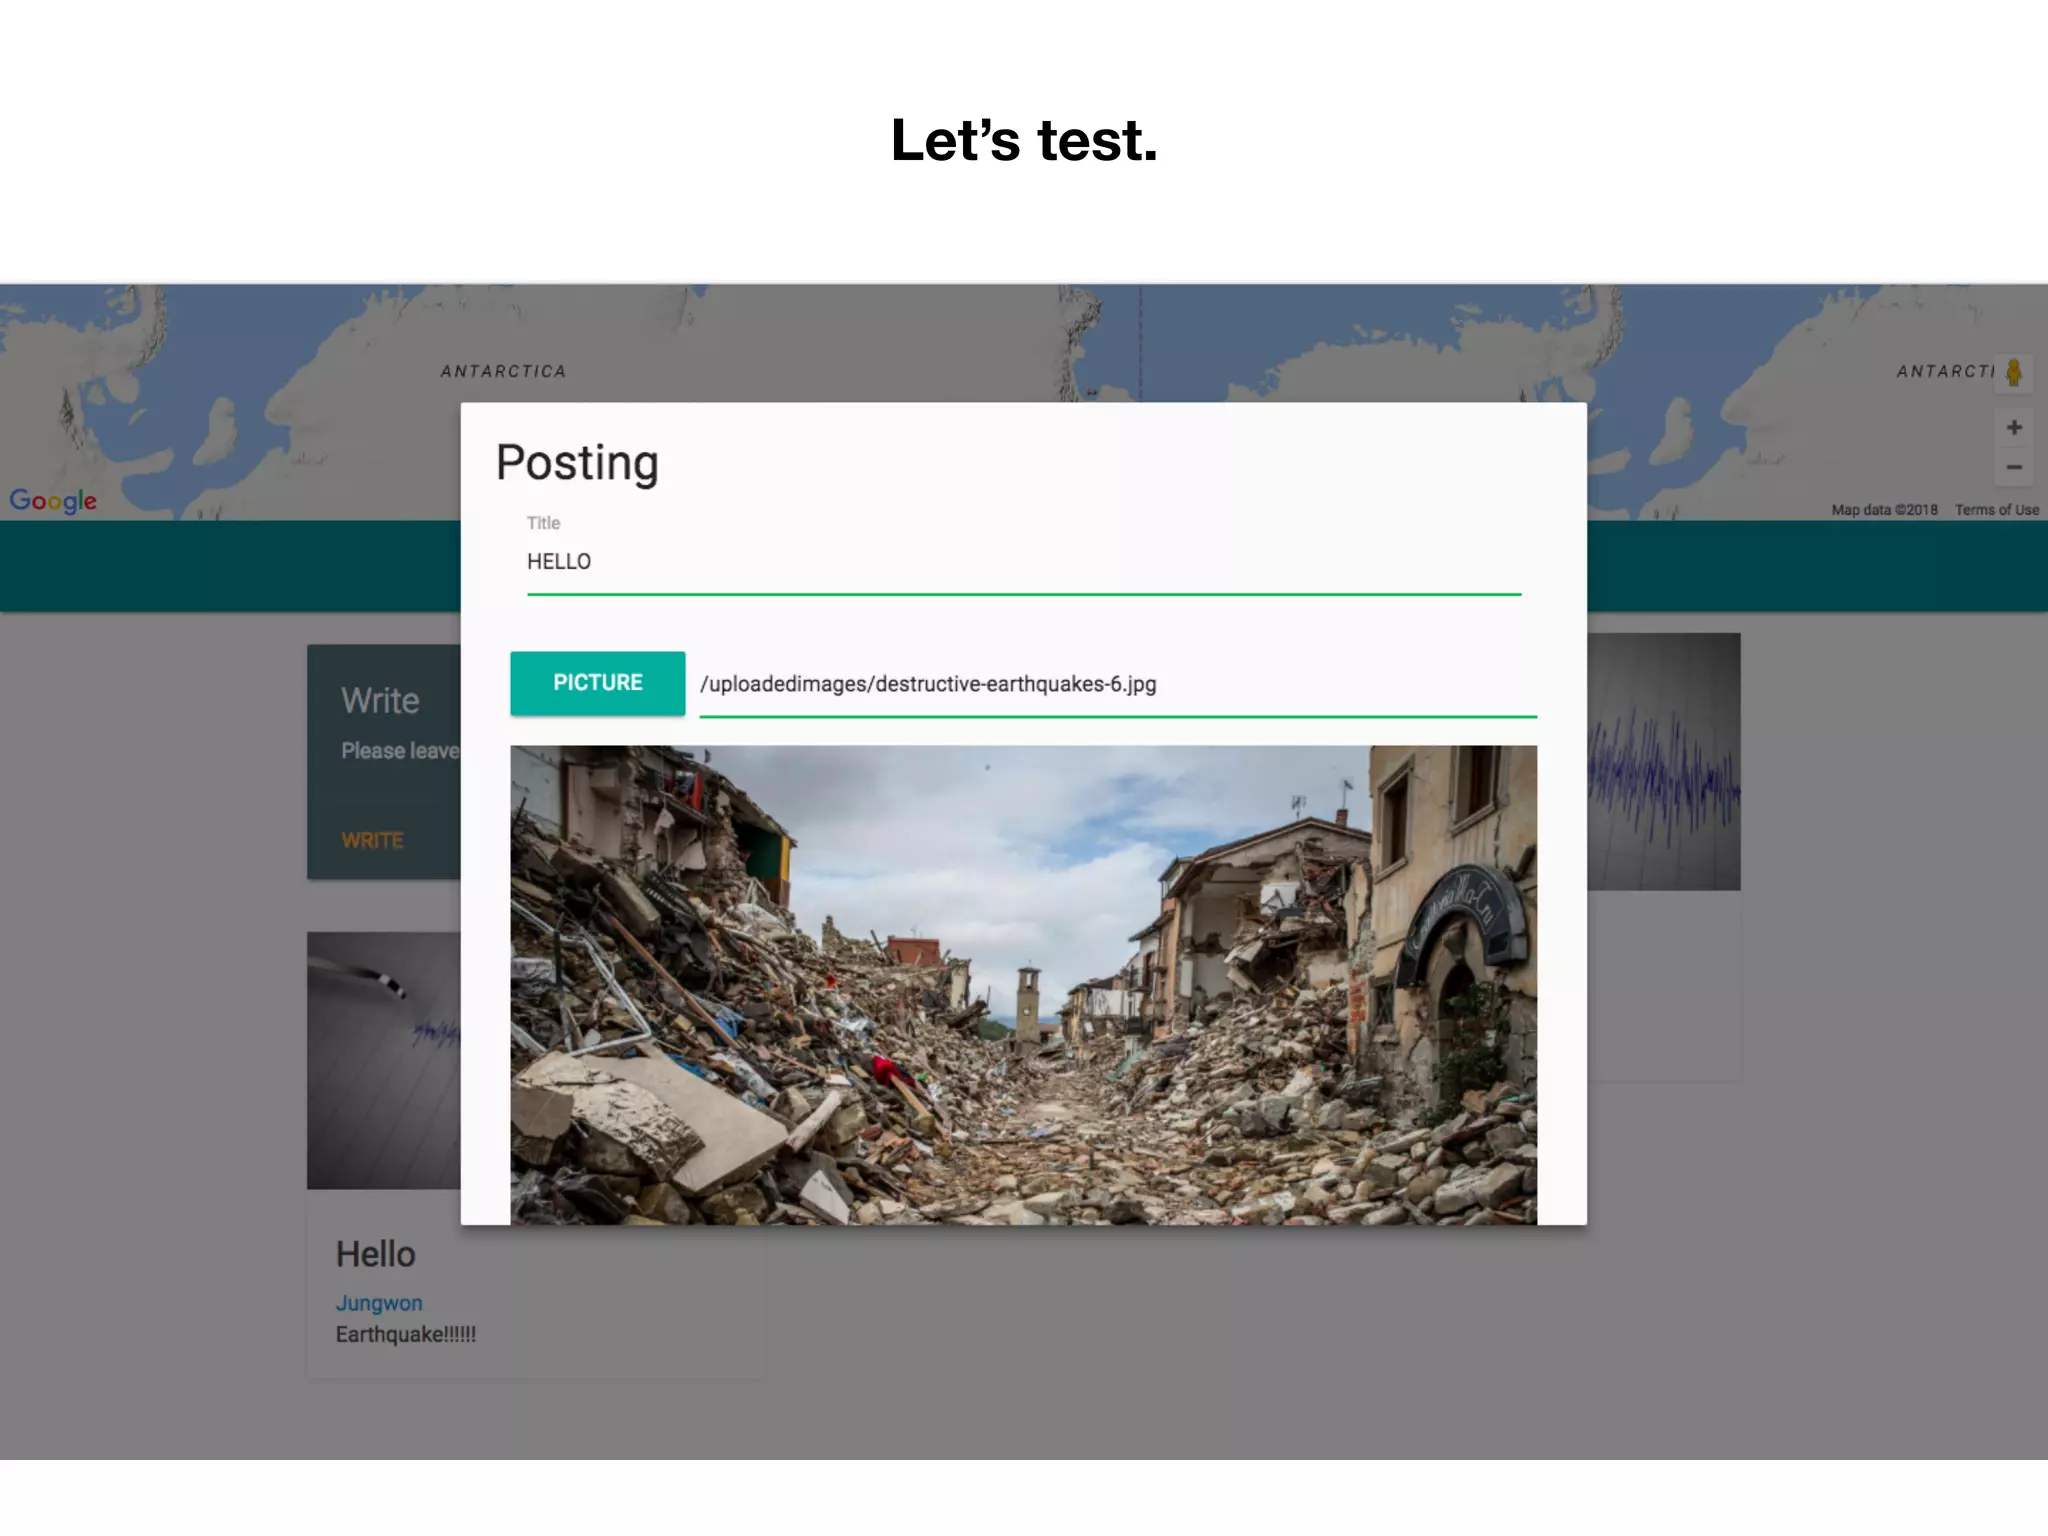This screenshot has width=2048, height=1536.
Task: Click the Hello post title
Action: (x=375, y=1254)
